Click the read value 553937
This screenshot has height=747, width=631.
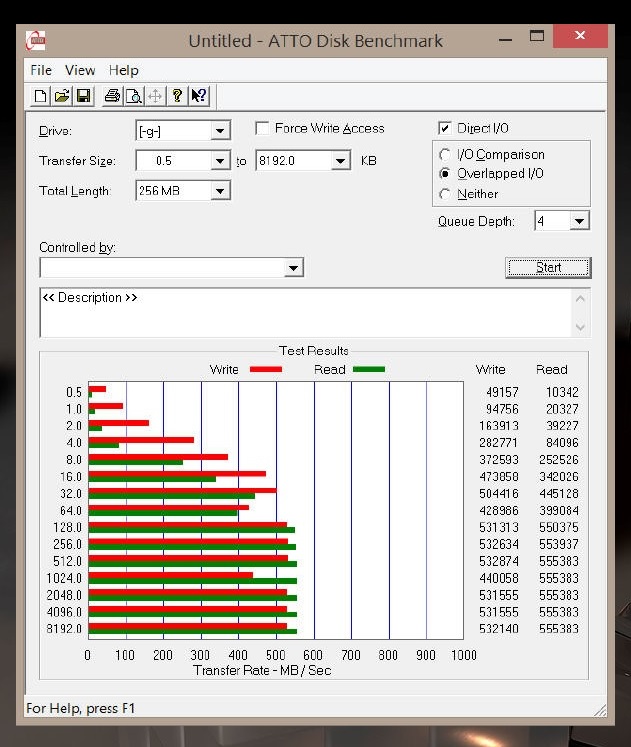tap(559, 544)
